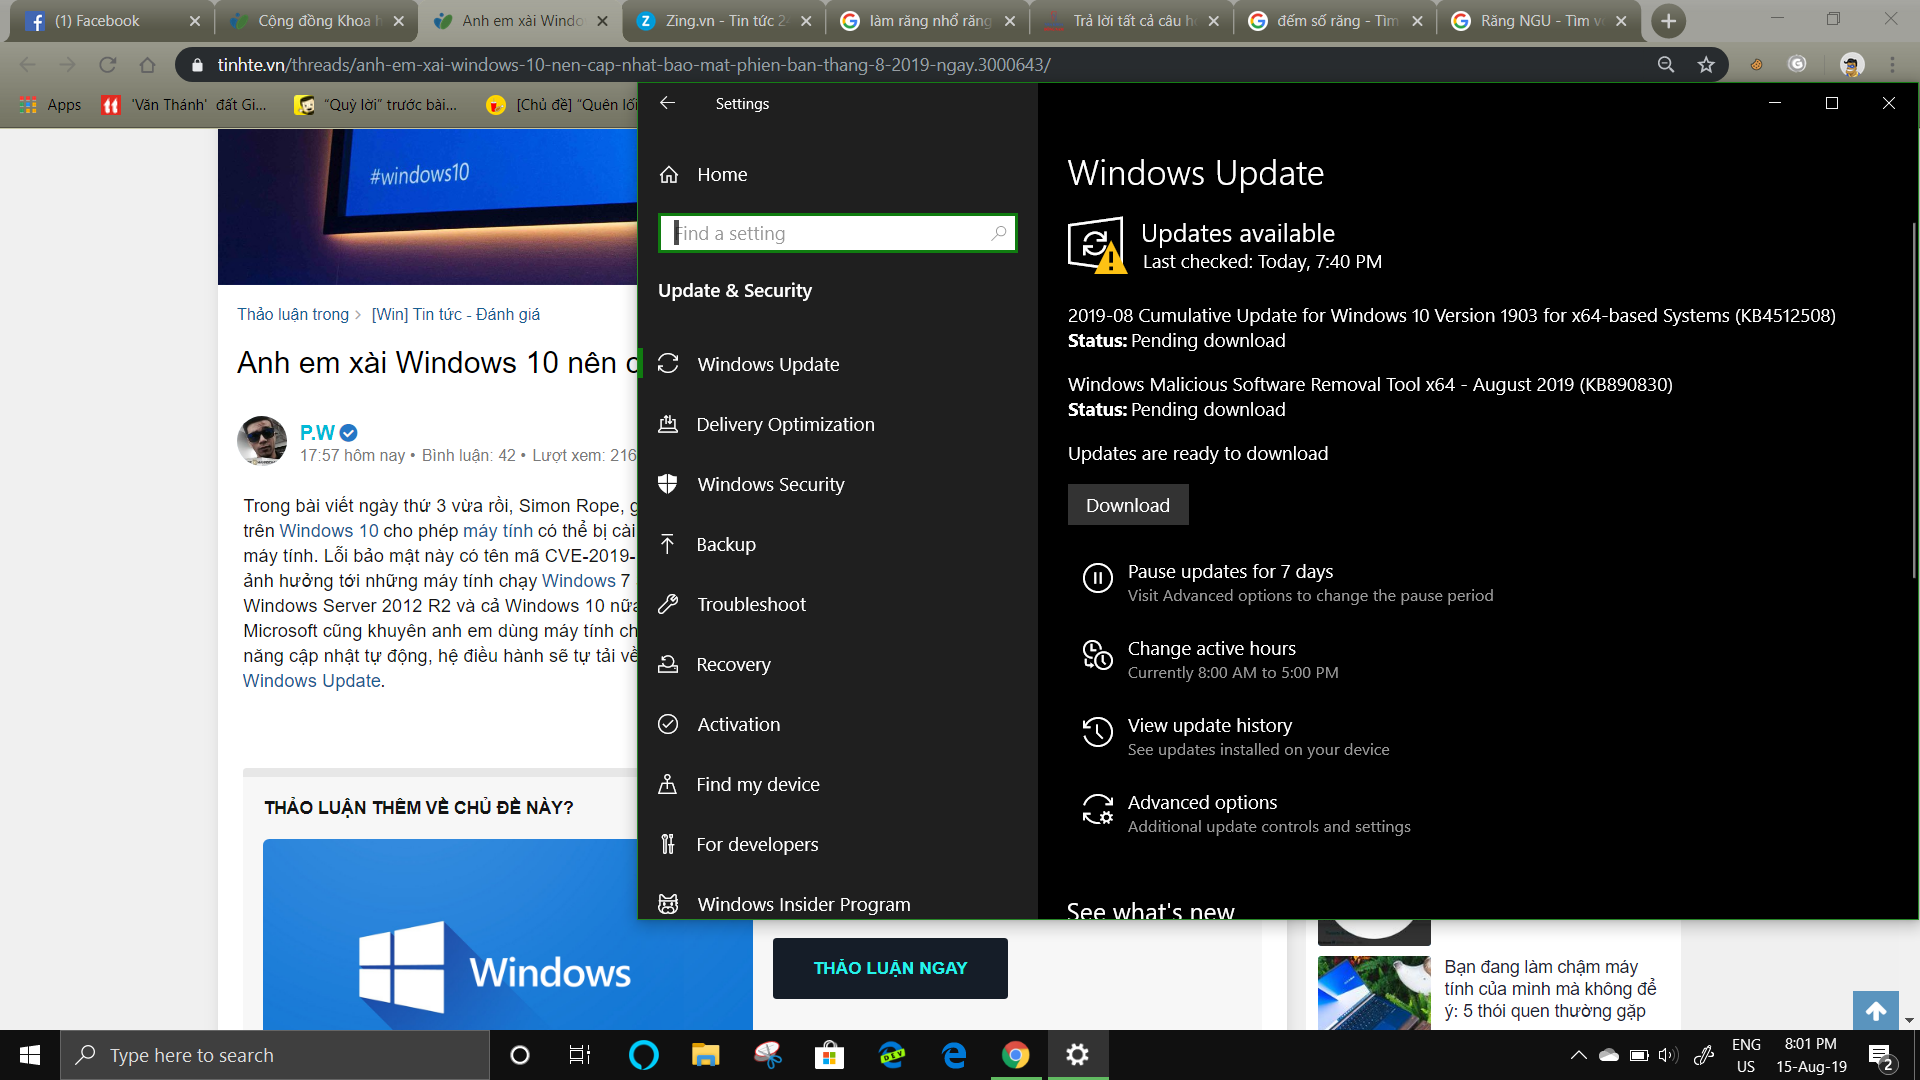Open For developers settings

[x=757, y=844]
